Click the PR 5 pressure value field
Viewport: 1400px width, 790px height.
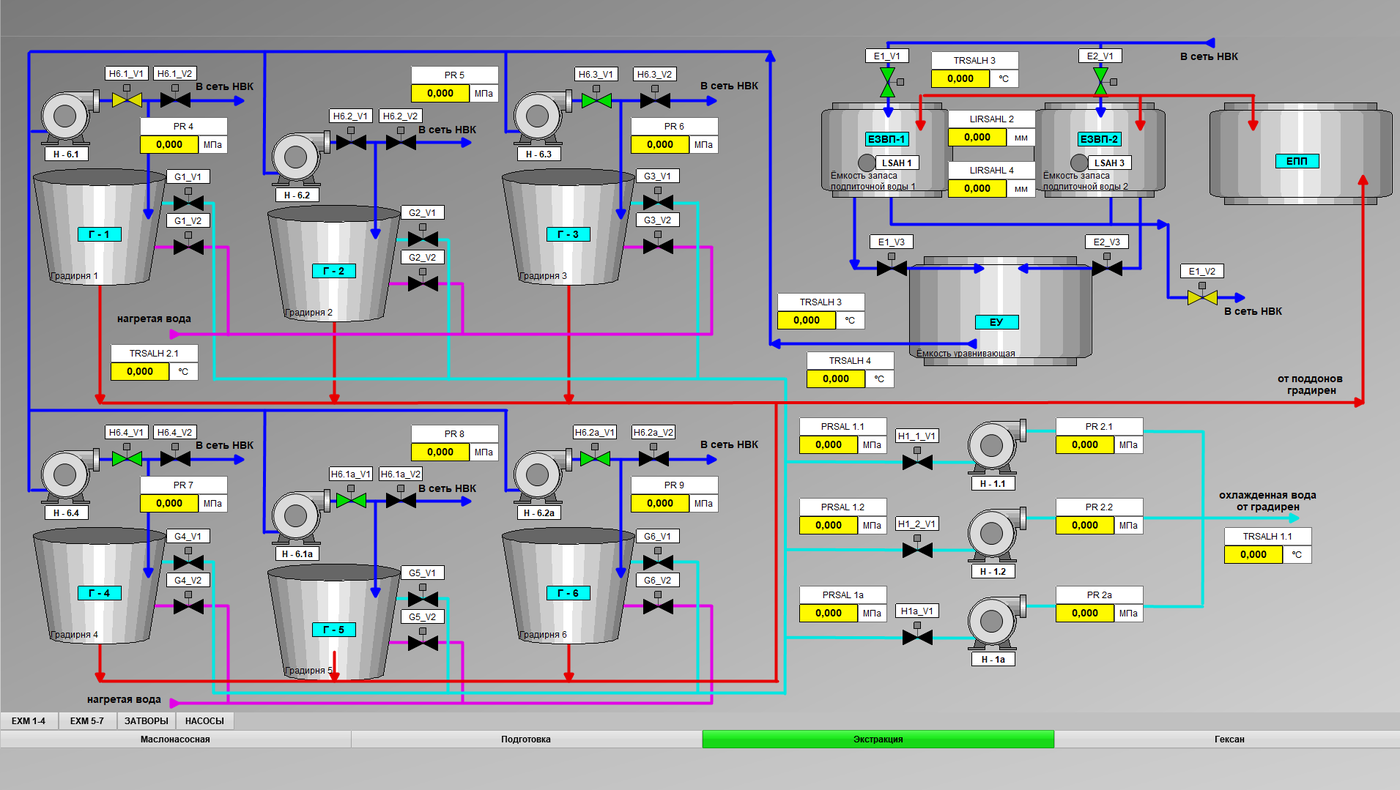pyautogui.click(x=440, y=93)
